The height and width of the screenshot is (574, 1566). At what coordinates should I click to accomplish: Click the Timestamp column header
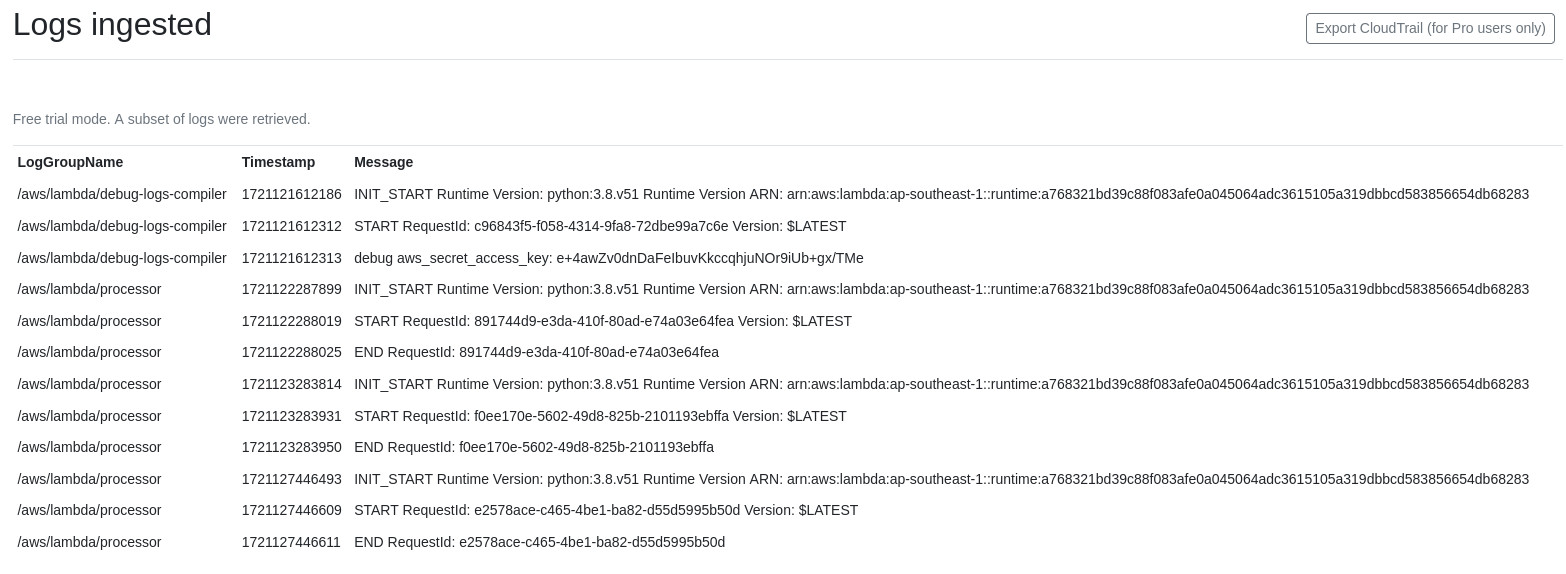point(278,162)
